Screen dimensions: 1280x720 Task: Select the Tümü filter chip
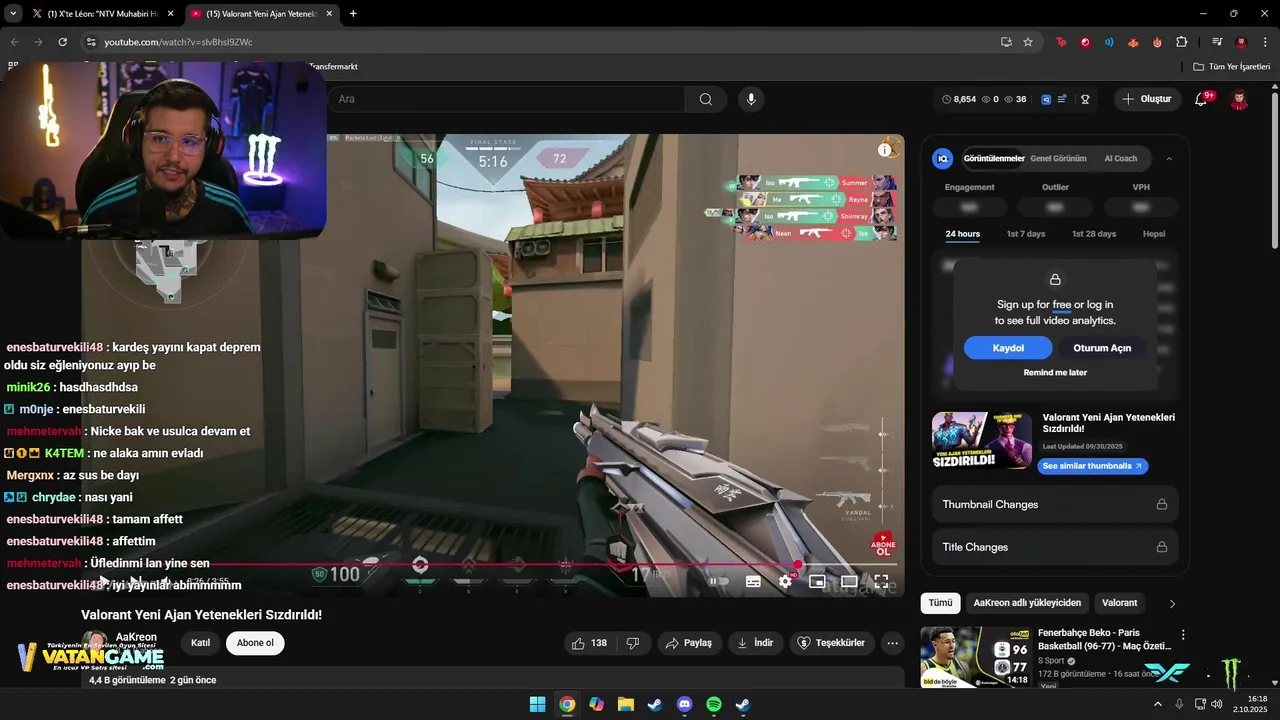click(940, 603)
